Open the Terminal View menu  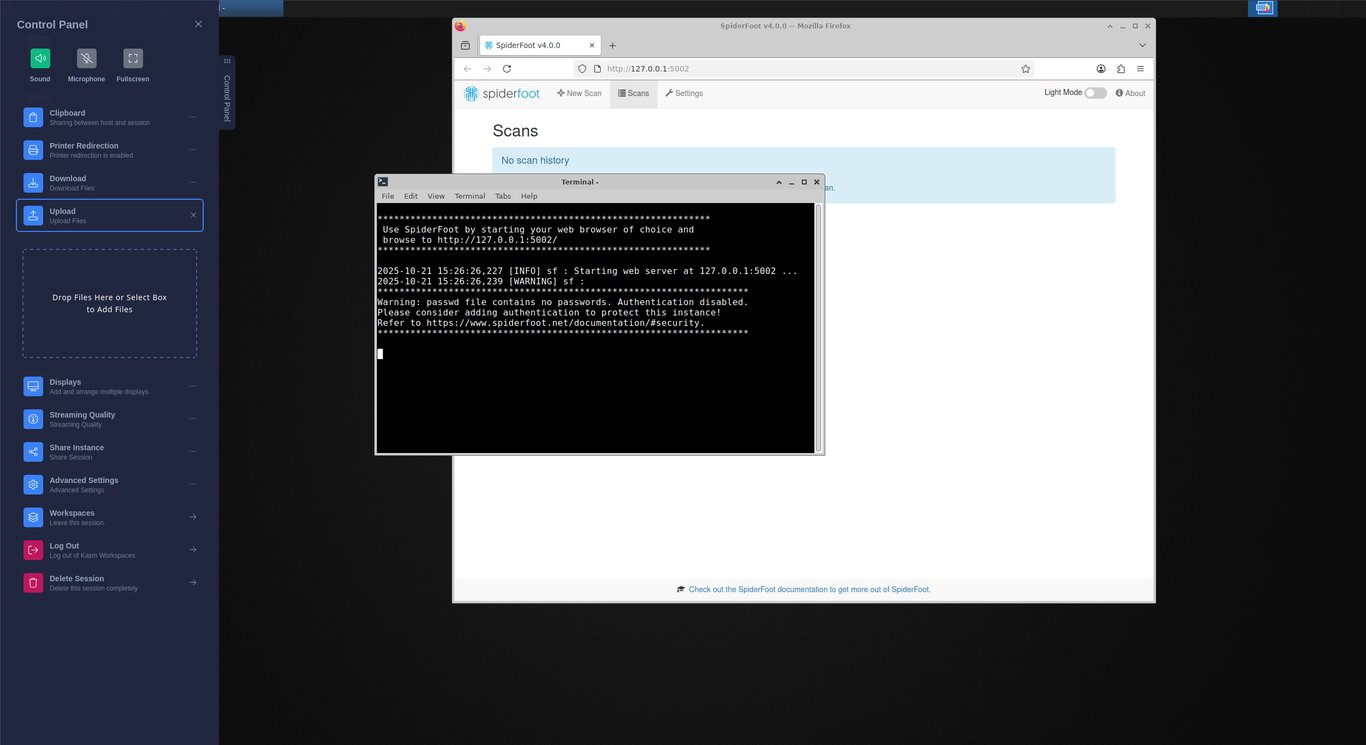click(436, 196)
